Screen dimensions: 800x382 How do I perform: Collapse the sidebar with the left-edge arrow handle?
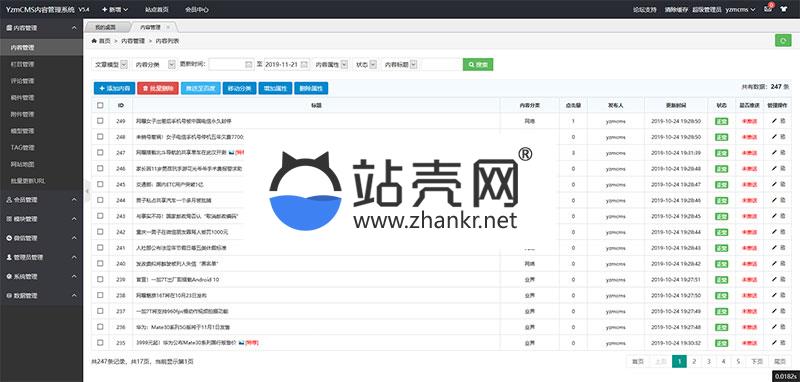point(87,191)
